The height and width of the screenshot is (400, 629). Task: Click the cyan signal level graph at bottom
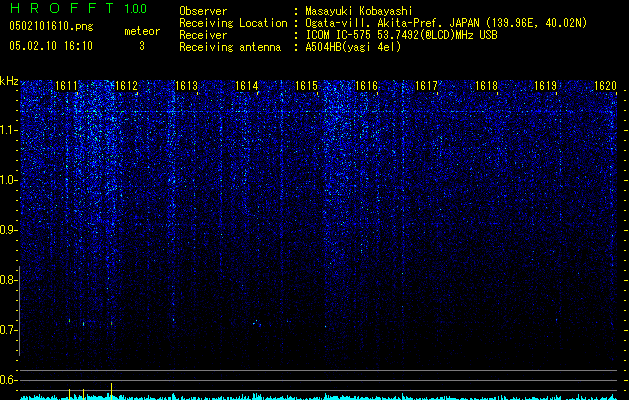(318, 397)
